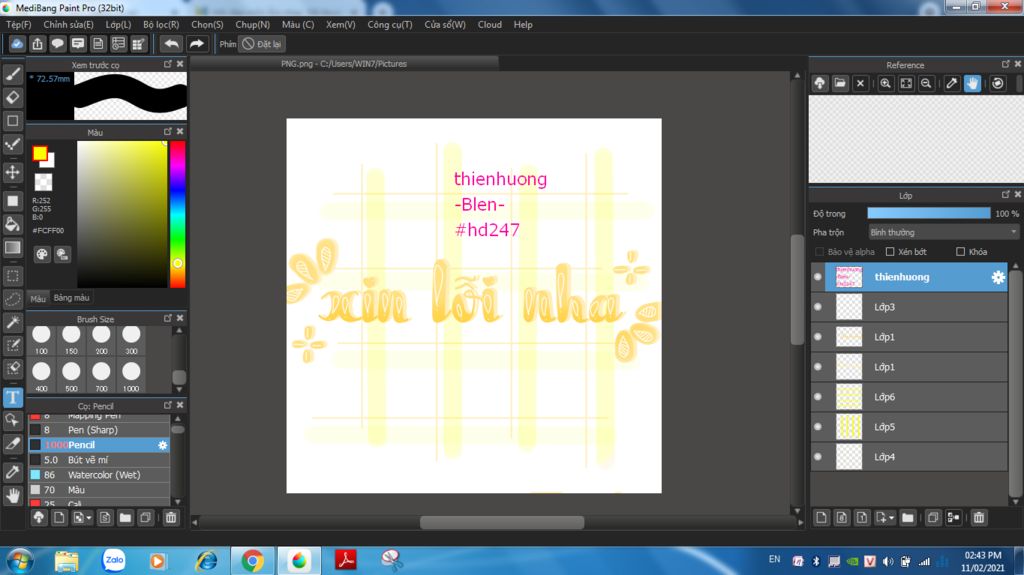1024x575 pixels.
Task: Delete brush with trash icon in brush panel
Action: pyautogui.click(x=170, y=518)
